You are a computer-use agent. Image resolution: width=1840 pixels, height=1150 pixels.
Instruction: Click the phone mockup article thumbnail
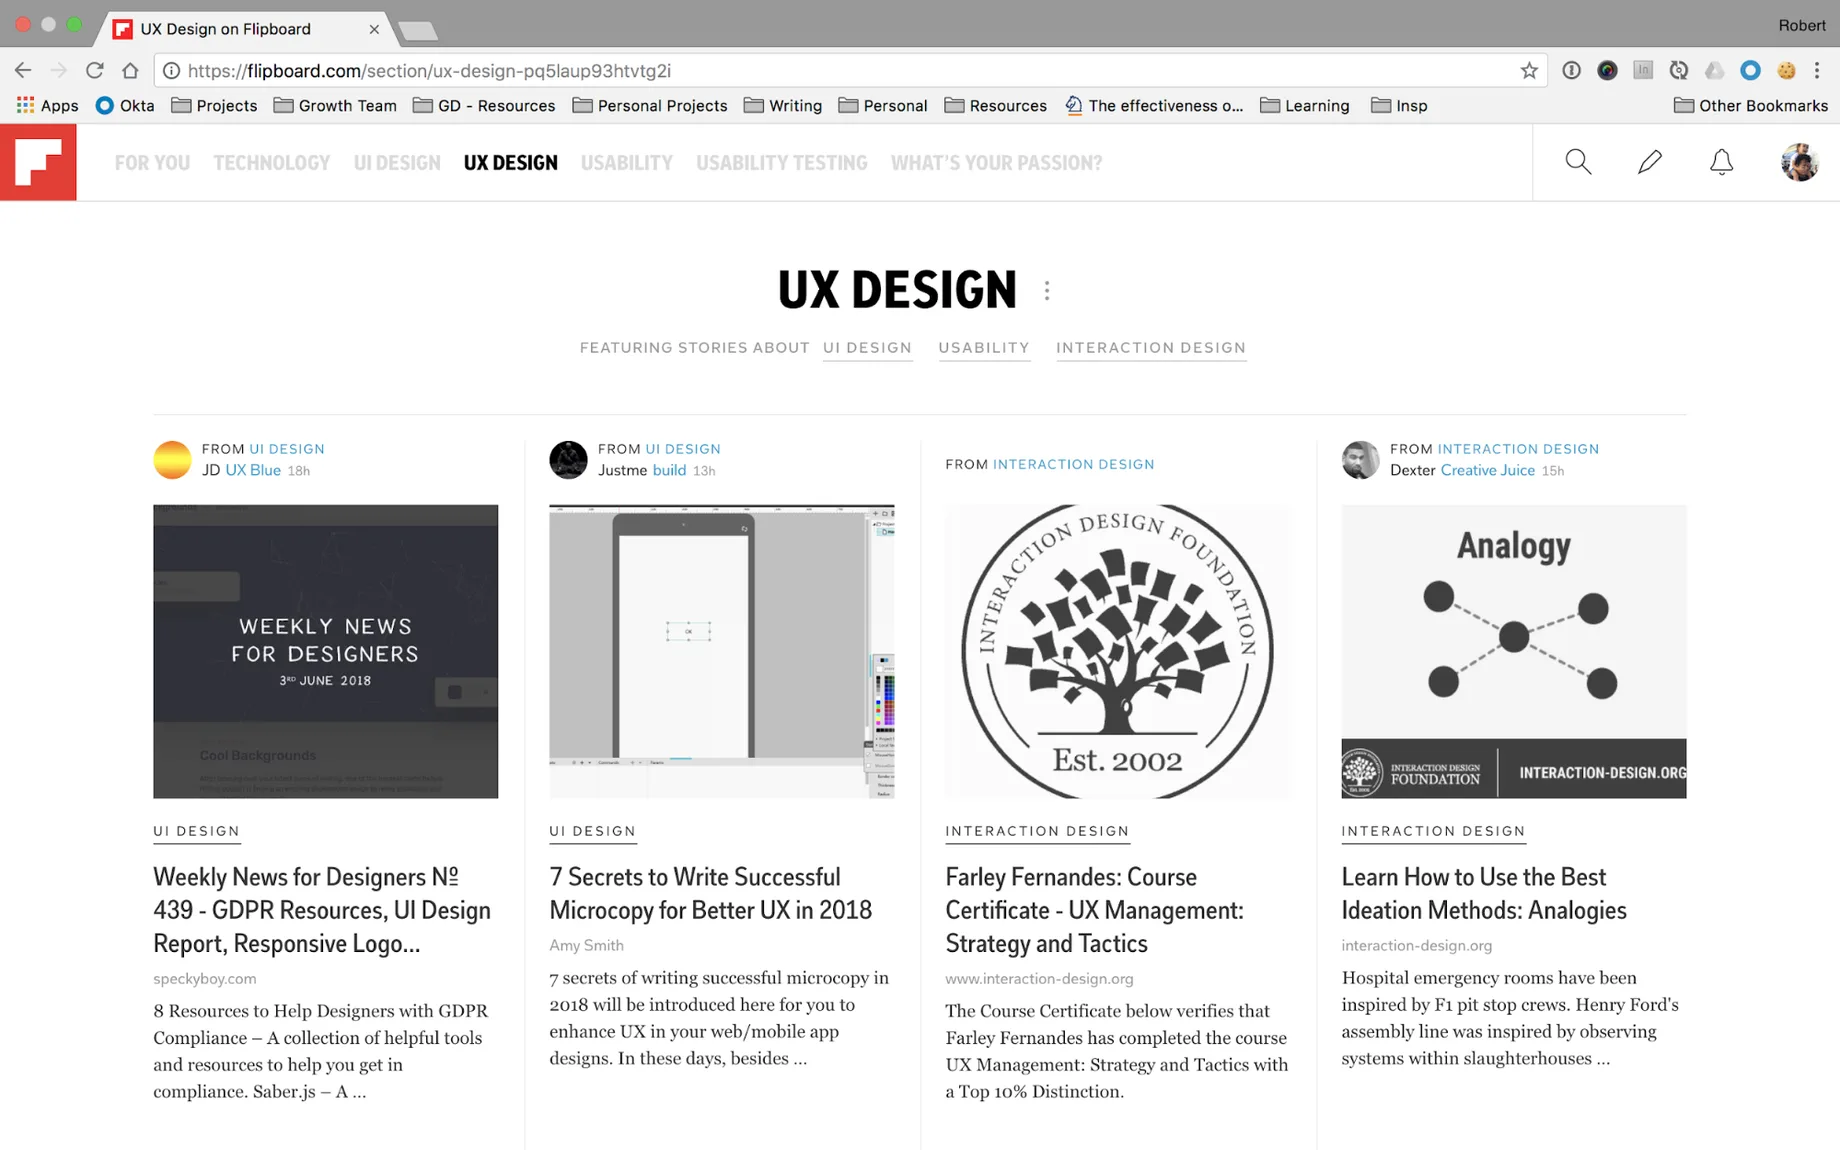[721, 651]
